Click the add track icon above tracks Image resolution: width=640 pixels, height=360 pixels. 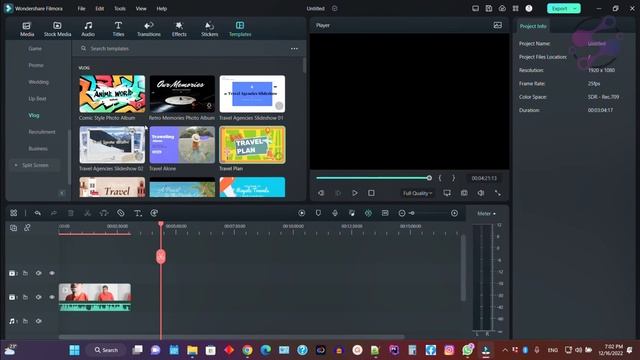click(x=13, y=228)
